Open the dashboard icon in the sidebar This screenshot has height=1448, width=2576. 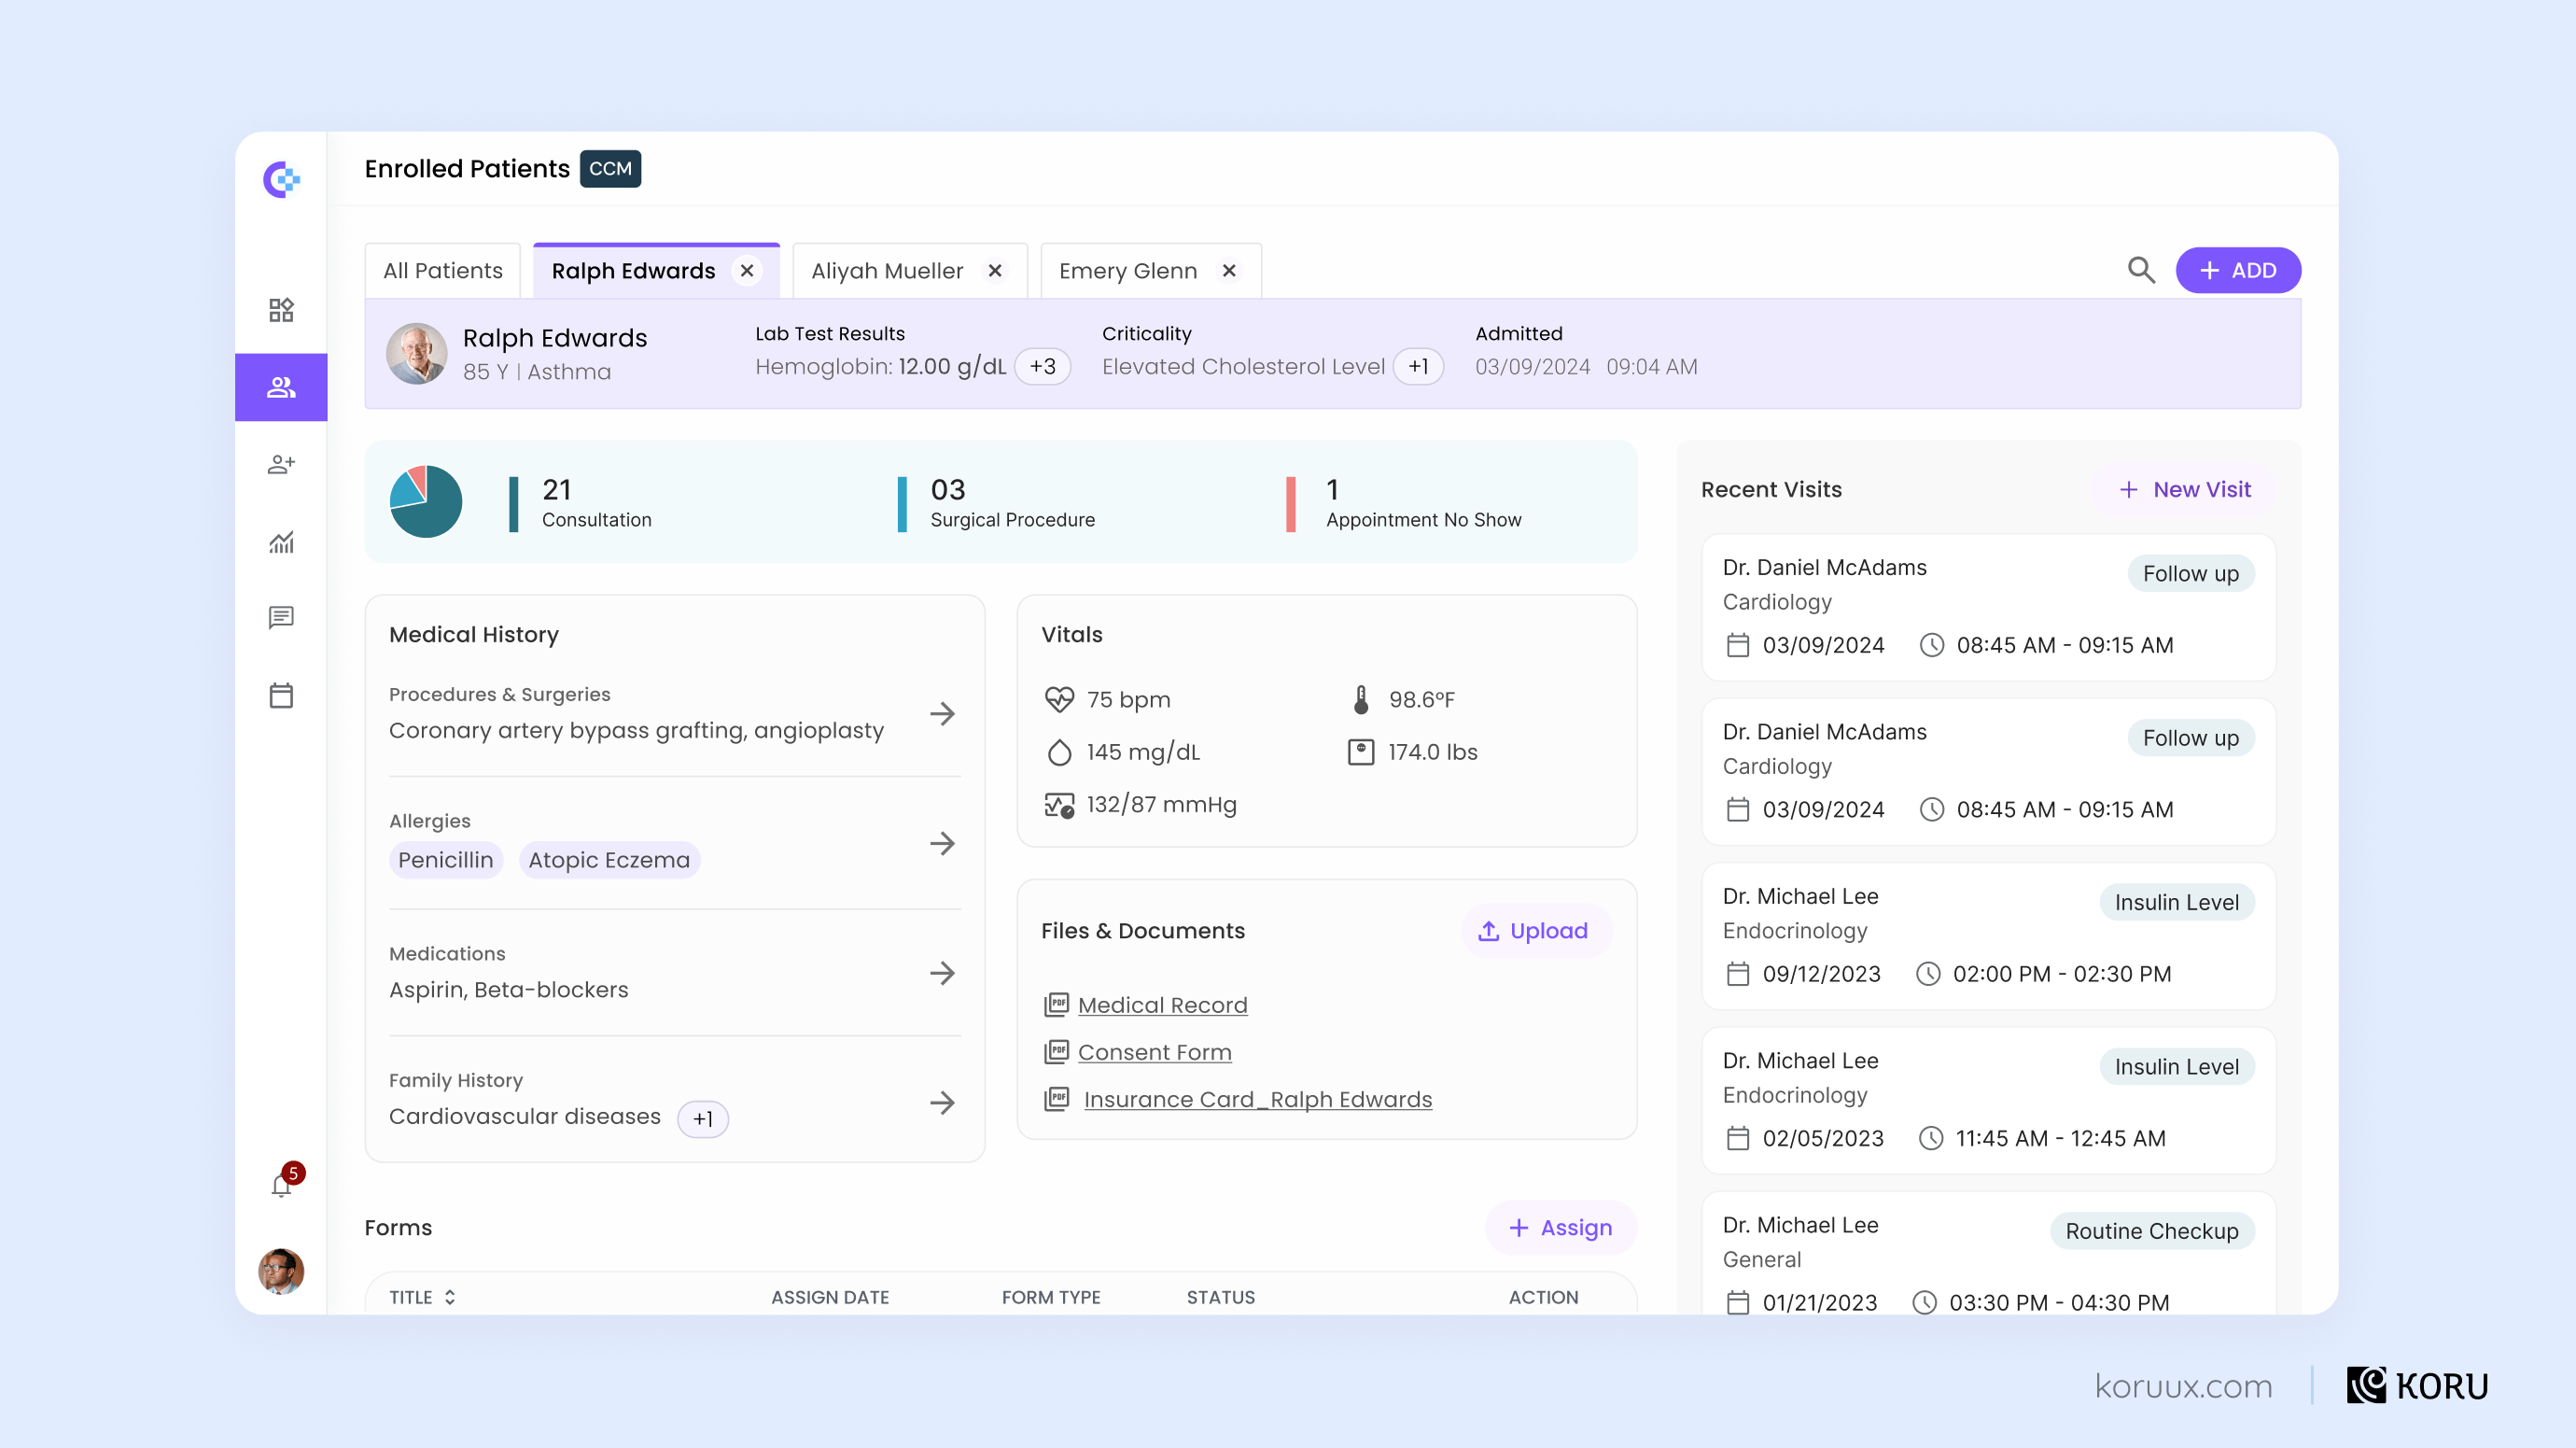click(281, 310)
